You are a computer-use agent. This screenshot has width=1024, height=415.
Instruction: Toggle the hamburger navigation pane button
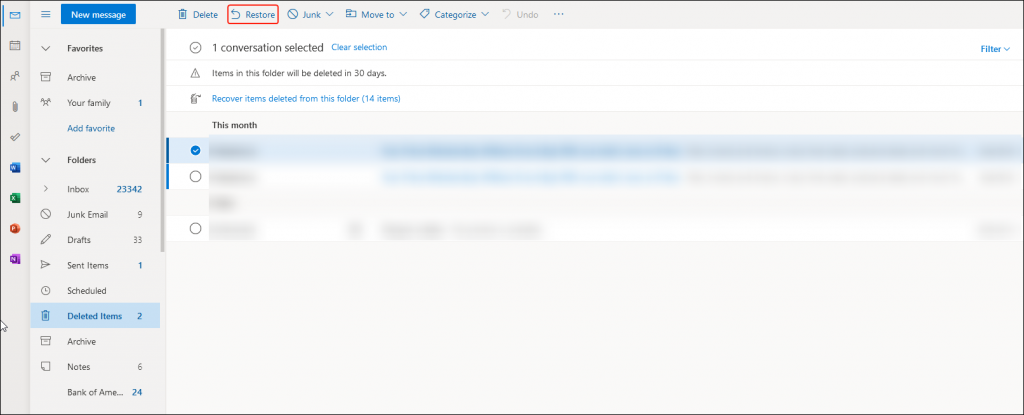(46, 15)
